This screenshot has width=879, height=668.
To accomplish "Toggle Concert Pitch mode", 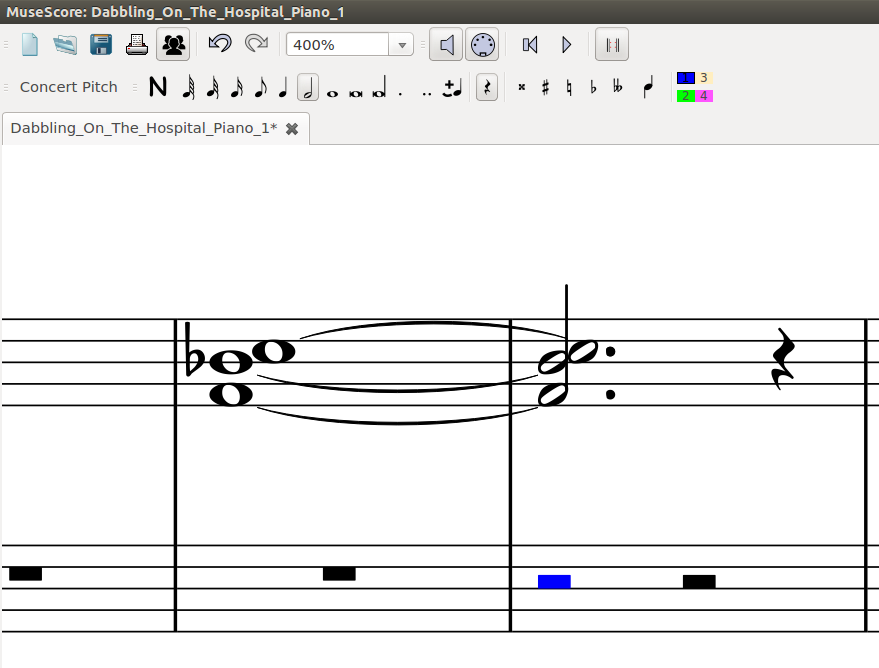I will point(68,87).
